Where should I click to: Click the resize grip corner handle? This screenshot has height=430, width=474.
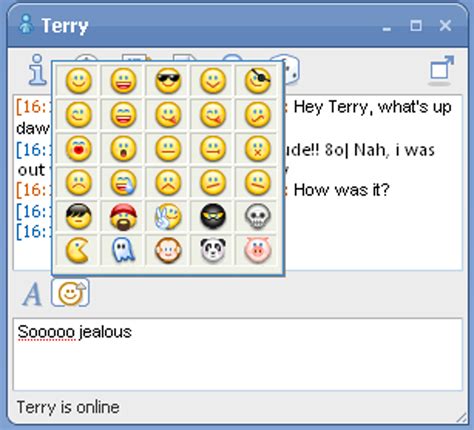(x=462, y=418)
